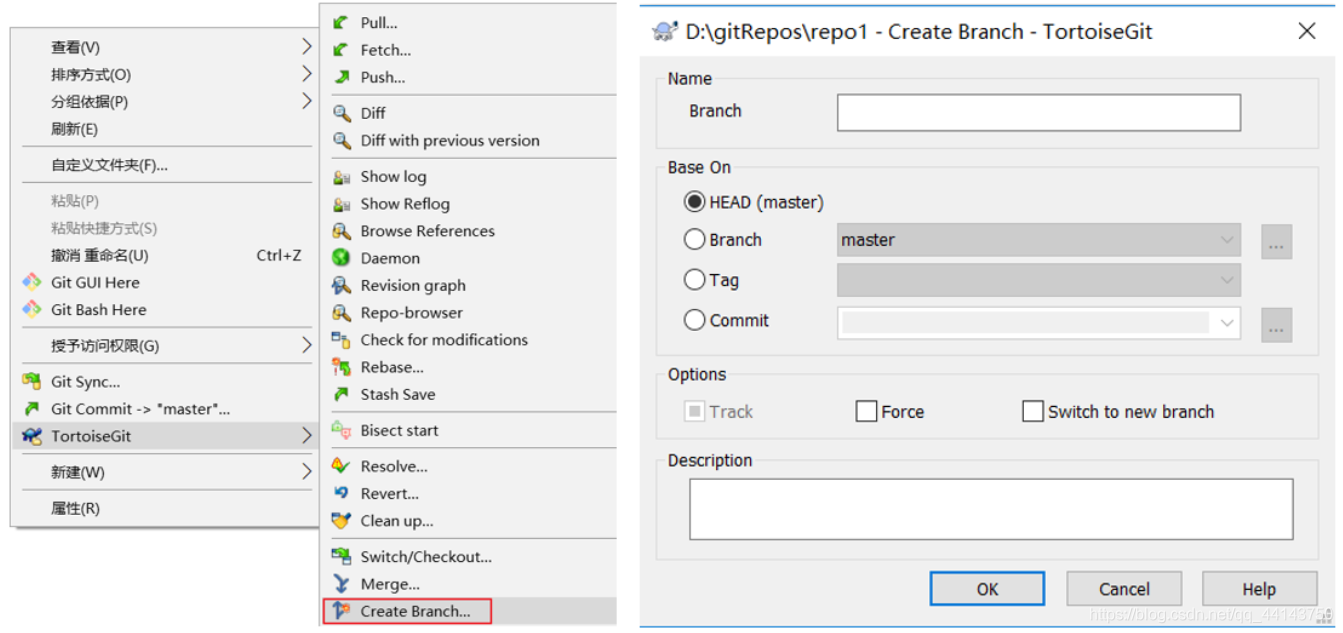This screenshot has width=1343, height=633.
Task: Click the Create Branch dialog title icon
Action: [664, 31]
